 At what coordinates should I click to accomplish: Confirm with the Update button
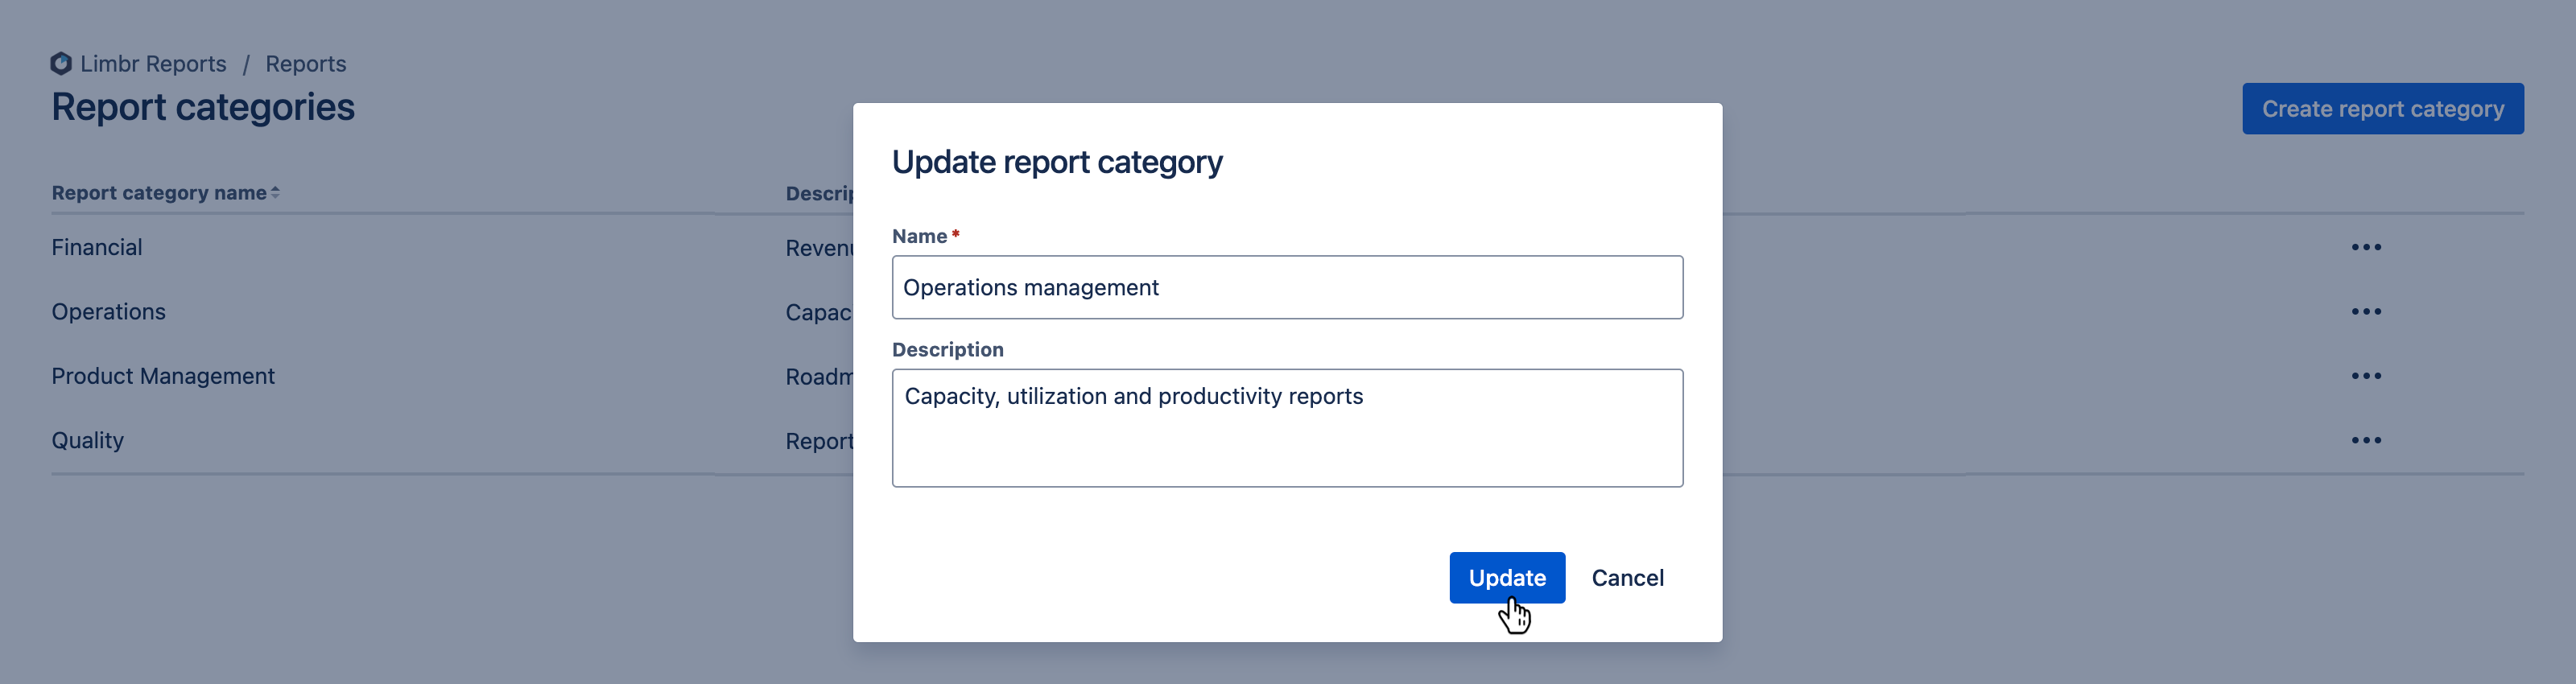tap(1506, 577)
